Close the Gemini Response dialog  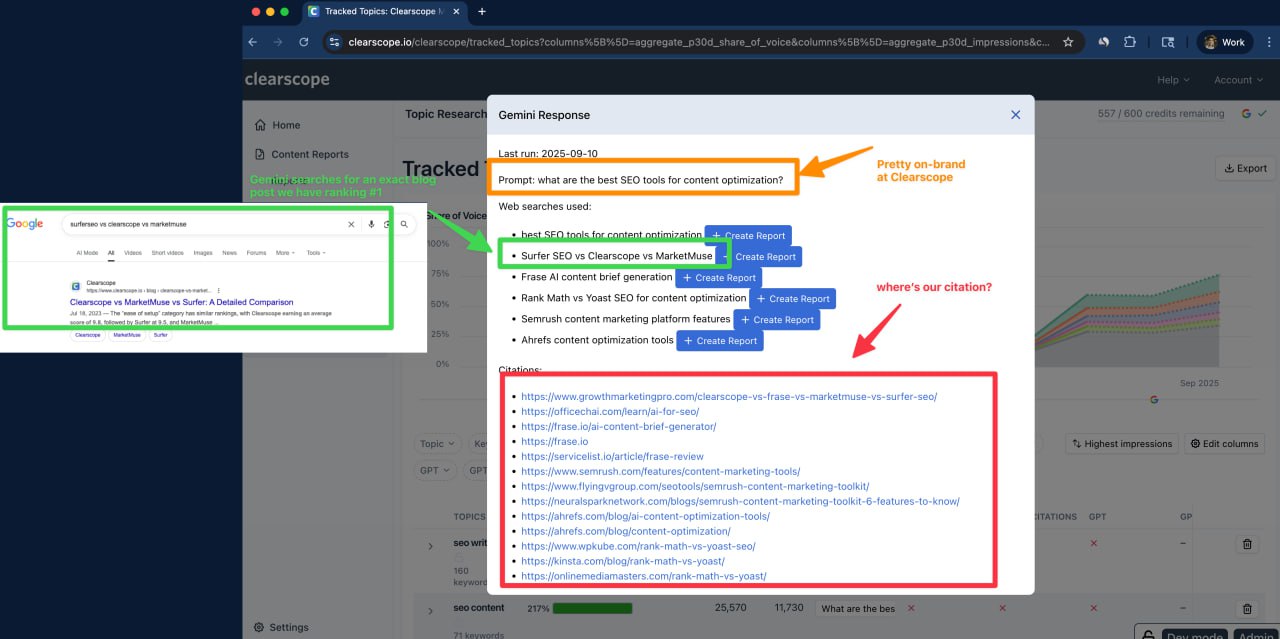click(x=1015, y=115)
